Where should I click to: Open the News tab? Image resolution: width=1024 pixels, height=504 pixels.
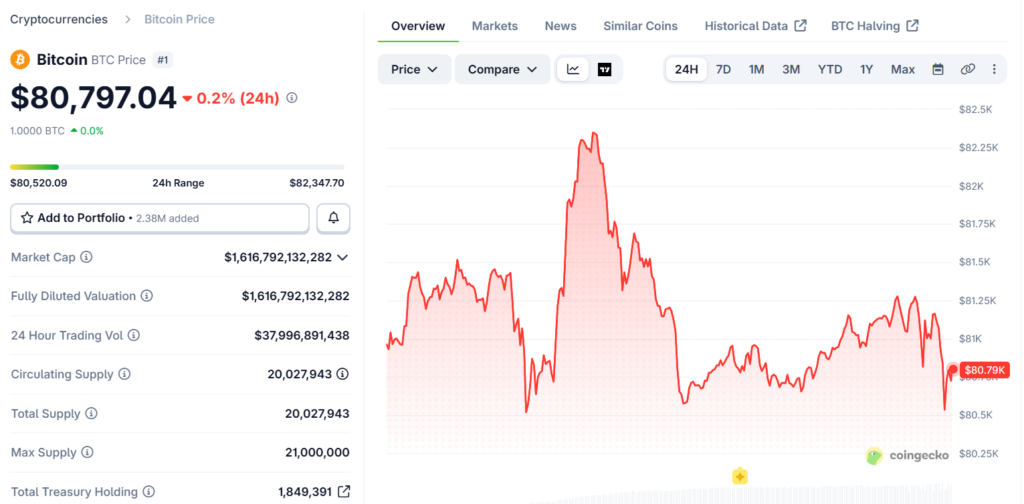click(x=560, y=26)
